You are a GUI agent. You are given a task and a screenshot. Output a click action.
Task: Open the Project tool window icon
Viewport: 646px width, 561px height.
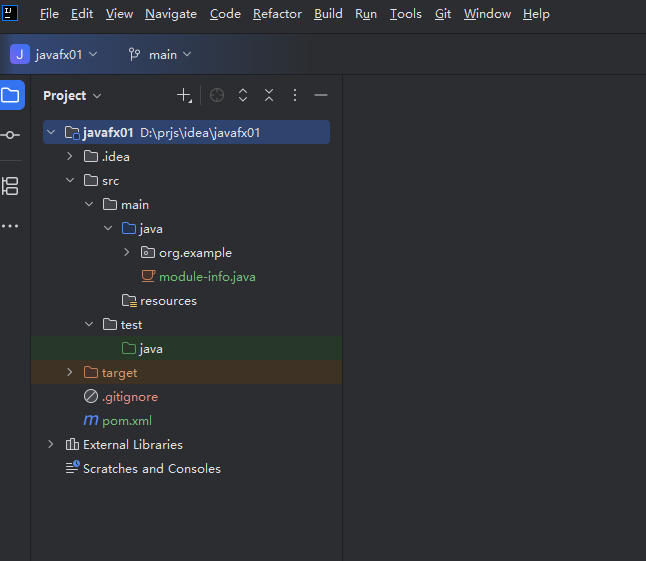(x=11, y=95)
